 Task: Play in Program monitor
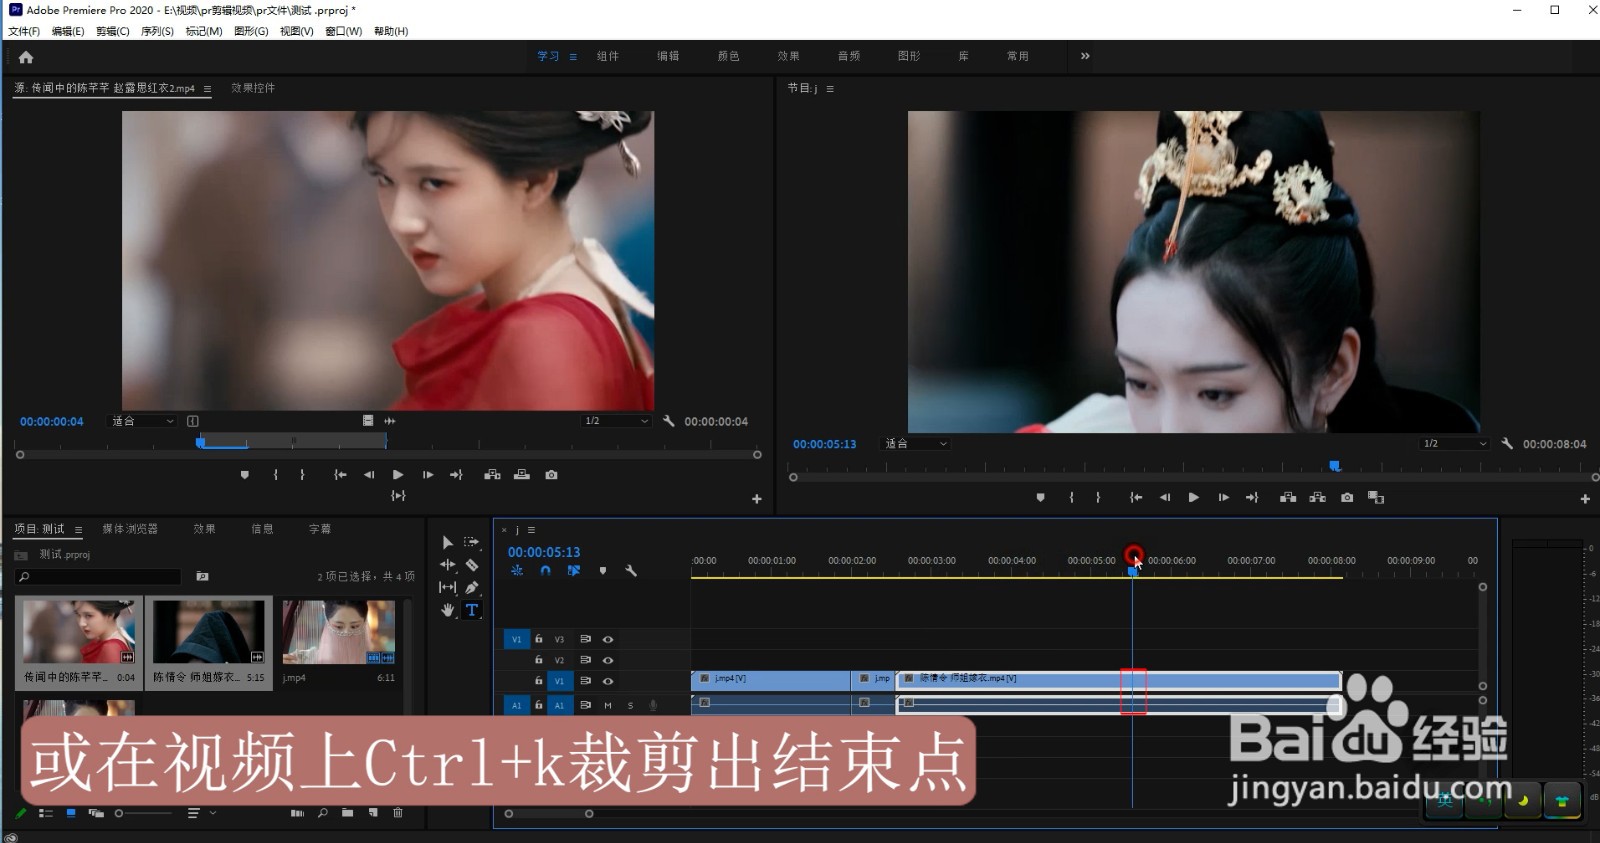pos(1193,497)
